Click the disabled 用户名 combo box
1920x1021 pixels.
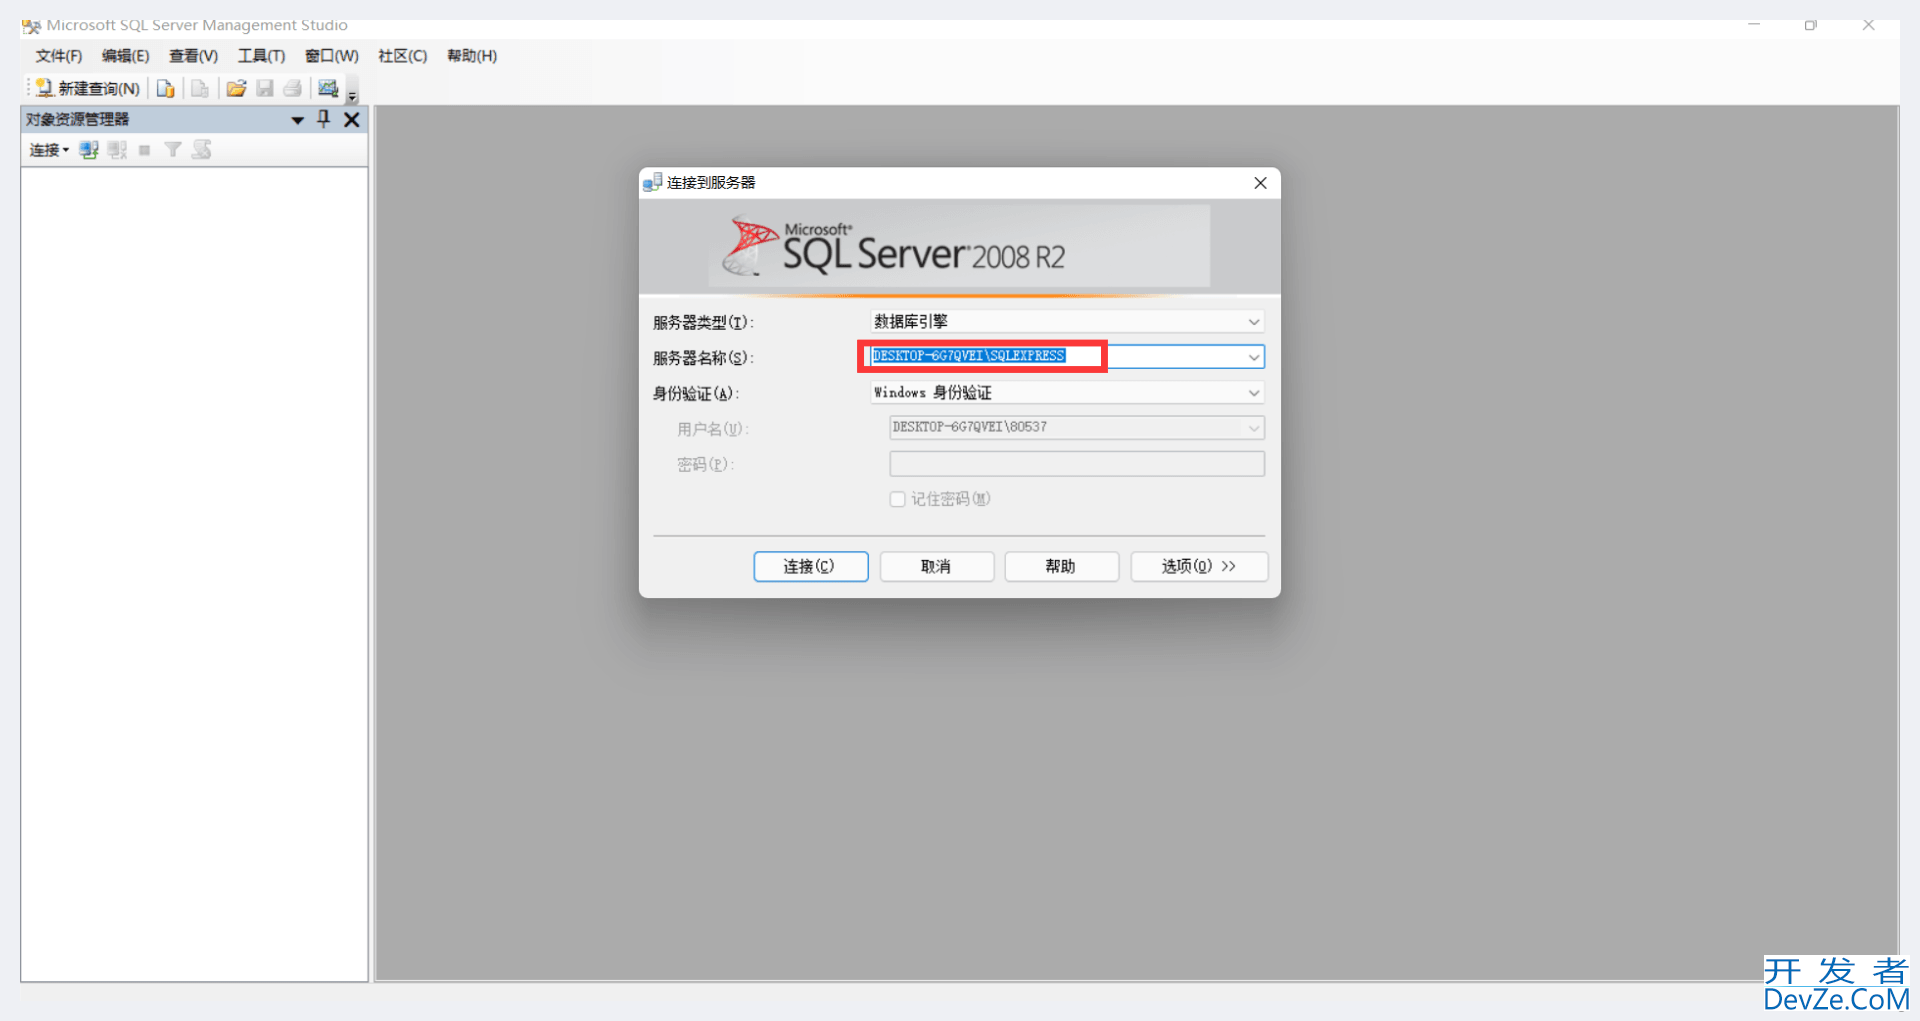tap(1077, 427)
